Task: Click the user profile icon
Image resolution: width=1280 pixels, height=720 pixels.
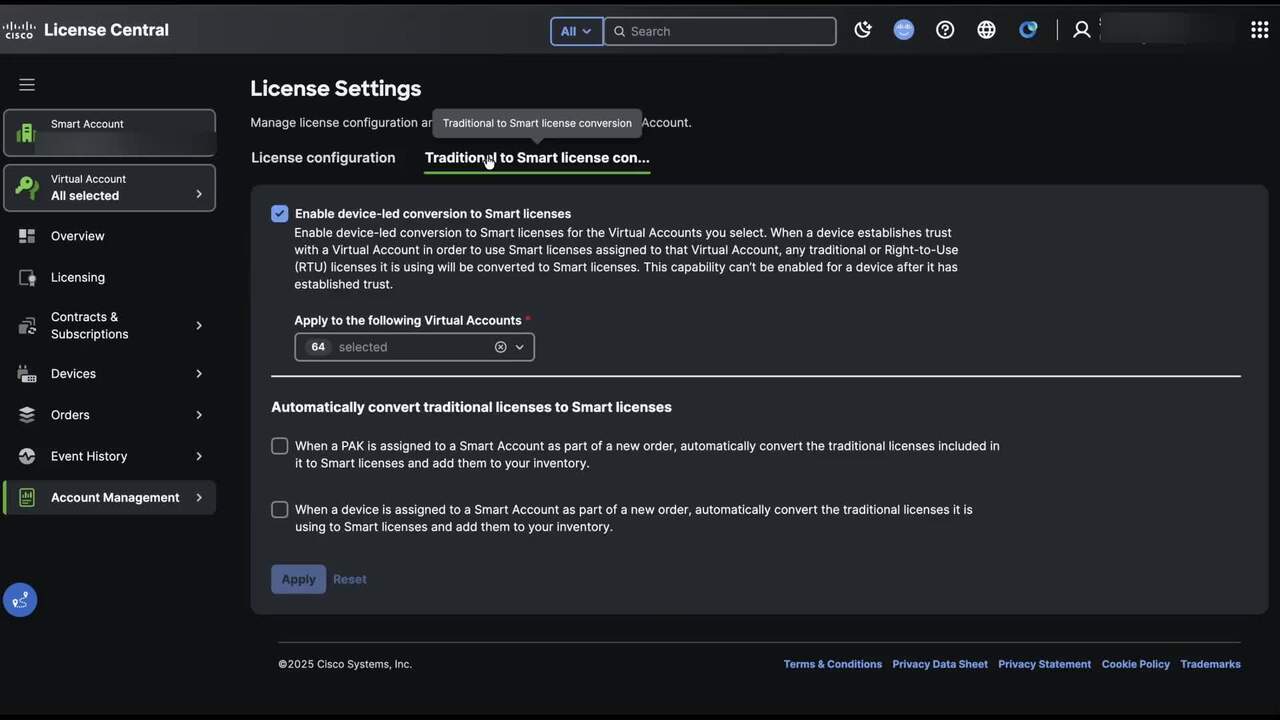Action: [1081, 30]
